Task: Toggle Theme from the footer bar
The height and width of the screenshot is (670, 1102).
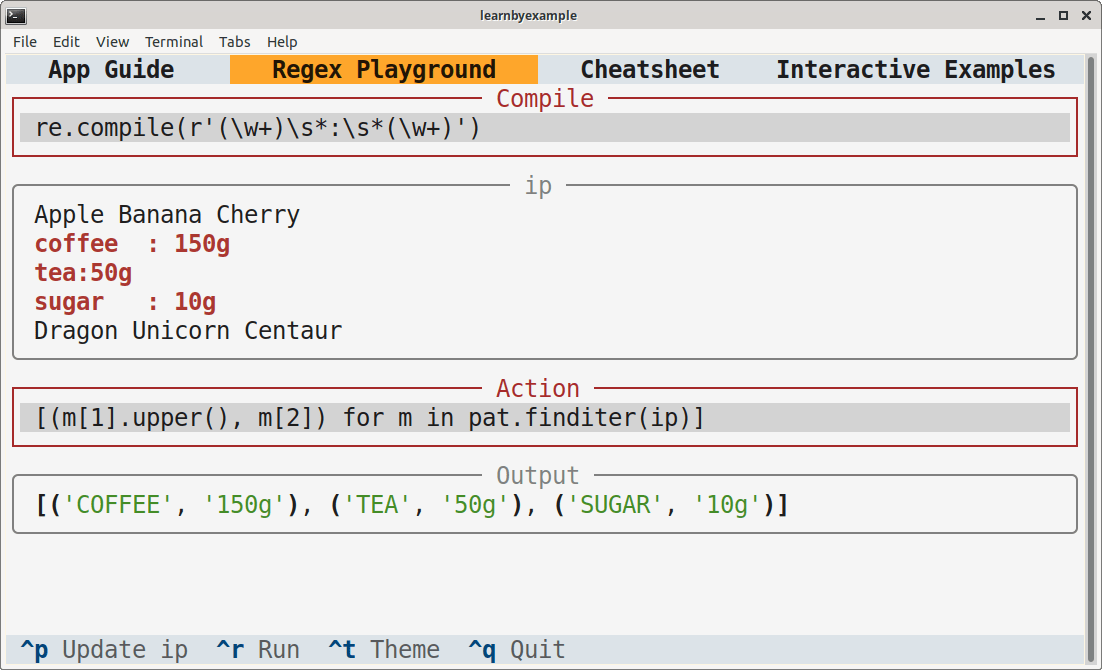Action: coord(385,650)
